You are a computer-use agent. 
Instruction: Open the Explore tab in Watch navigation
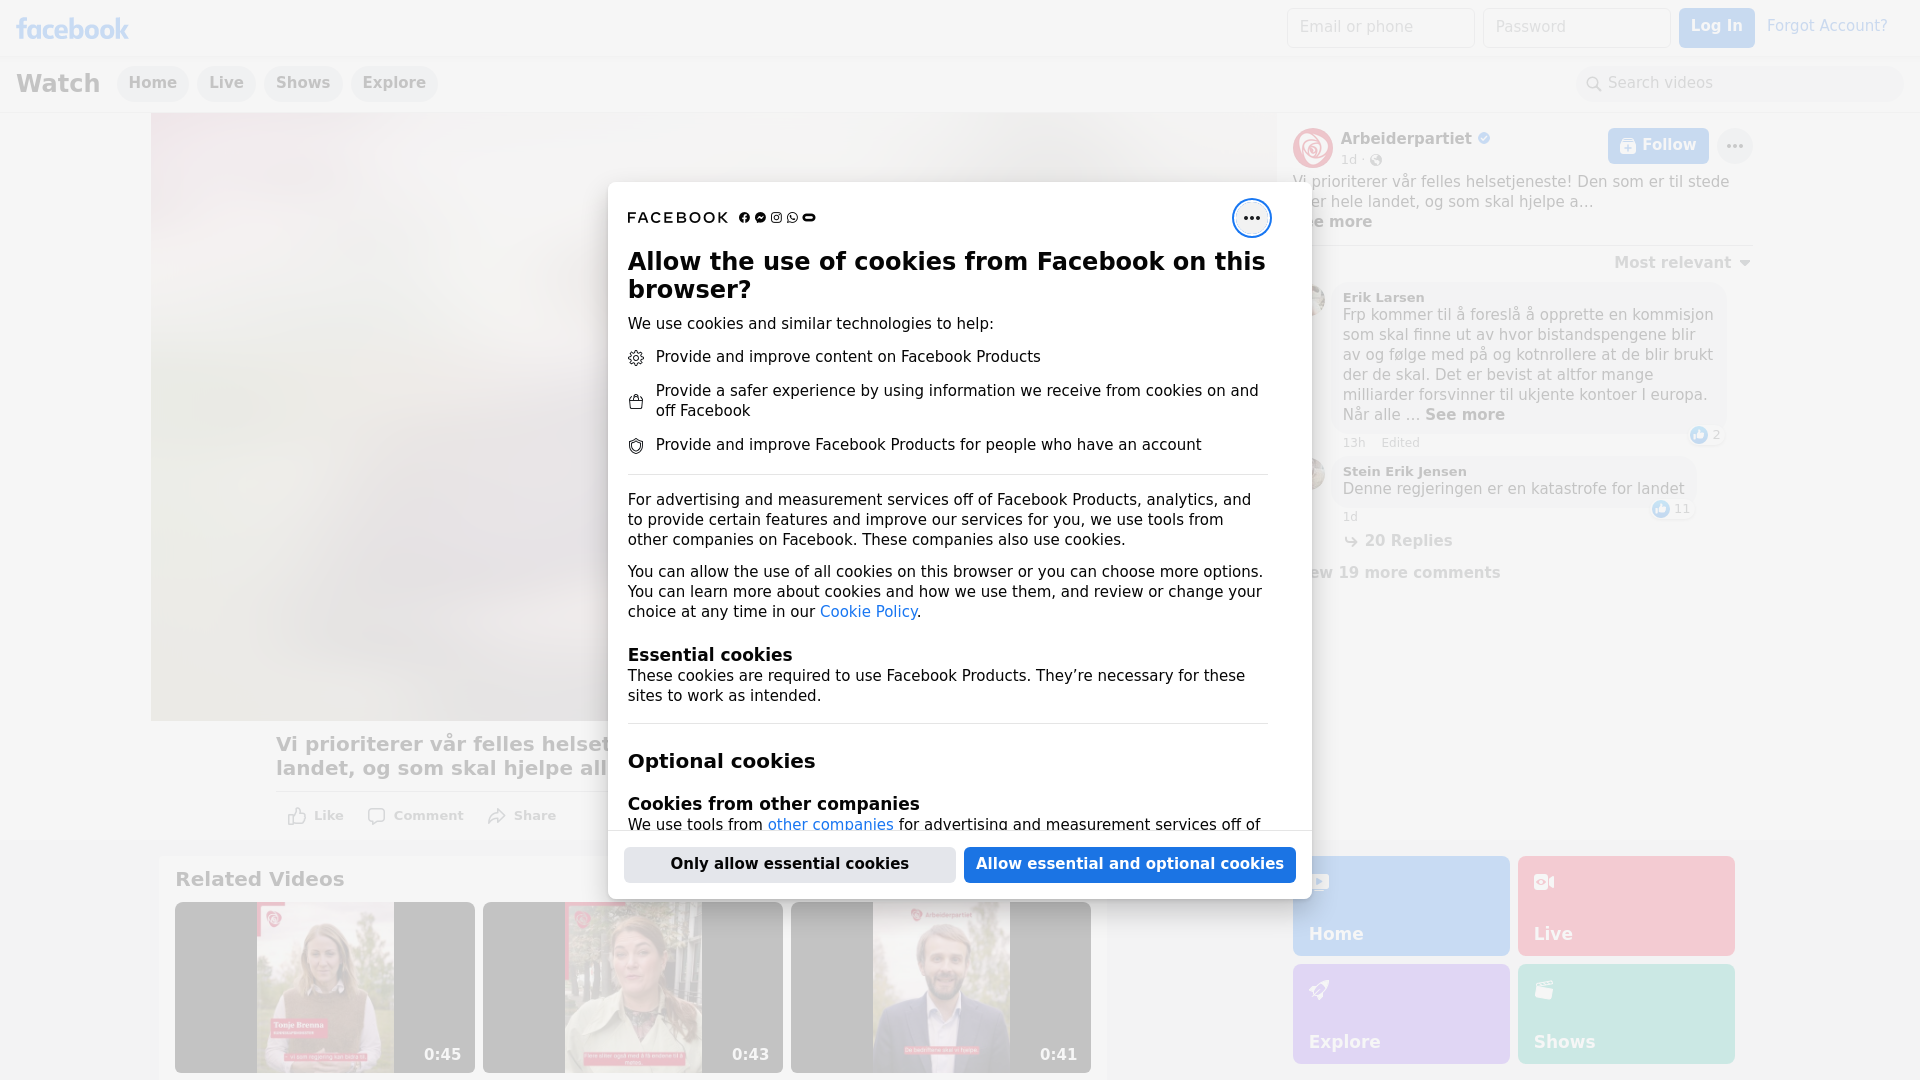click(394, 83)
